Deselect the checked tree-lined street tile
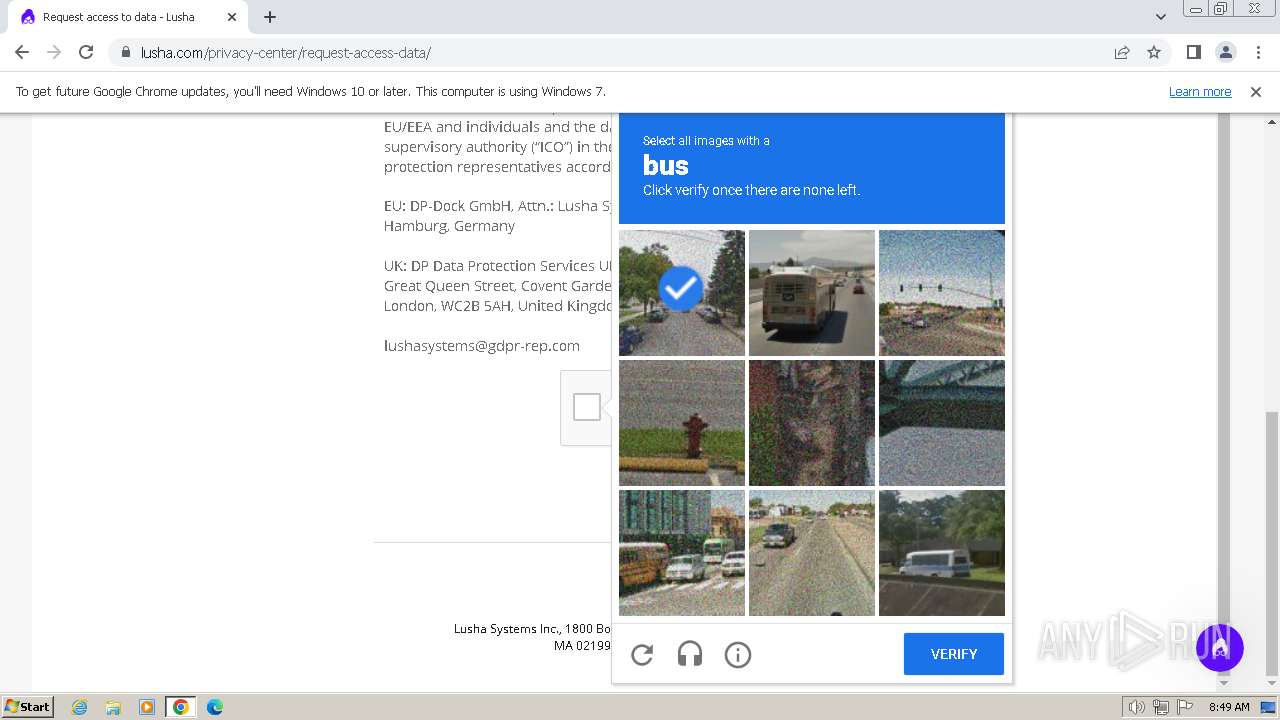Screen dimensions: 1280x720 (x=682, y=293)
